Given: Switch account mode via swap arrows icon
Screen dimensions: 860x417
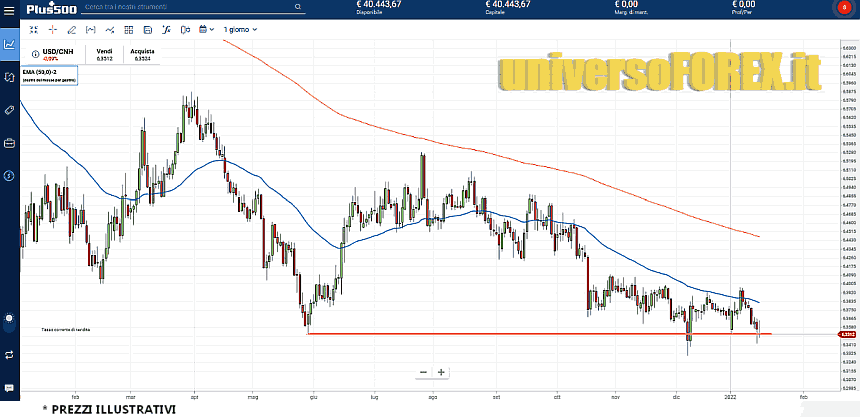Looking at the screenshot, I should (x=9, y=354).
